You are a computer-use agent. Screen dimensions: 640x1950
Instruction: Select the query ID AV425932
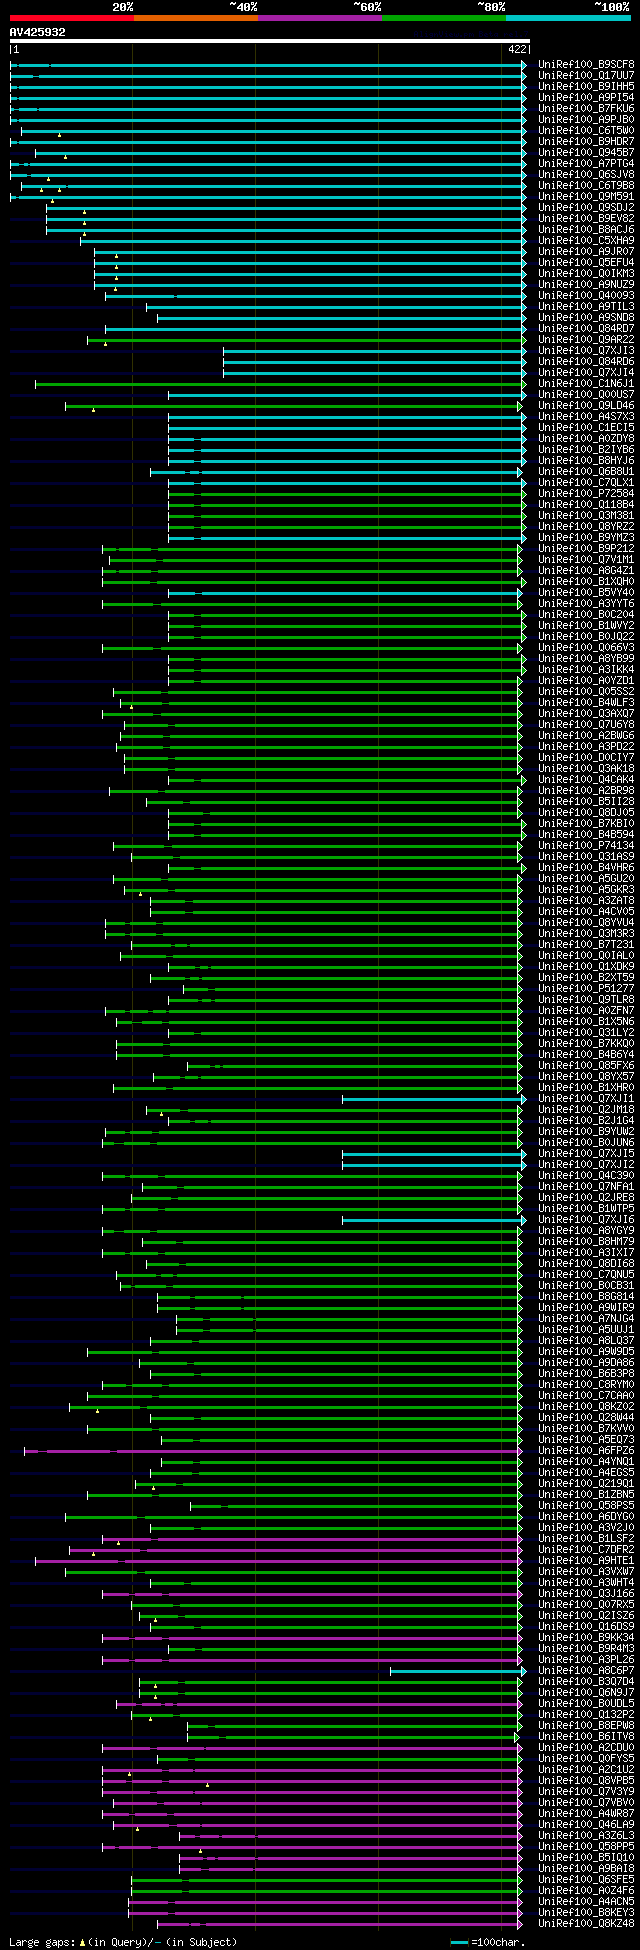(38, 32)
